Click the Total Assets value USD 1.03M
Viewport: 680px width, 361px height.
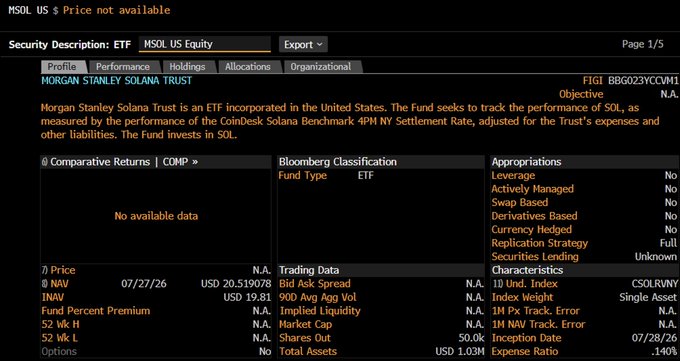tap(460, 351)
